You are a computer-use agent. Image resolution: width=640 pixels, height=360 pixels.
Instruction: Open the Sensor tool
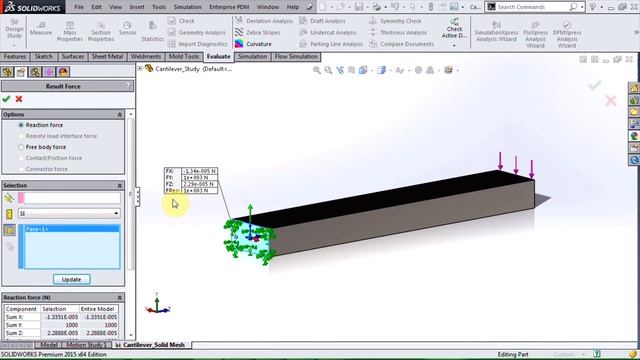point(127,28)
